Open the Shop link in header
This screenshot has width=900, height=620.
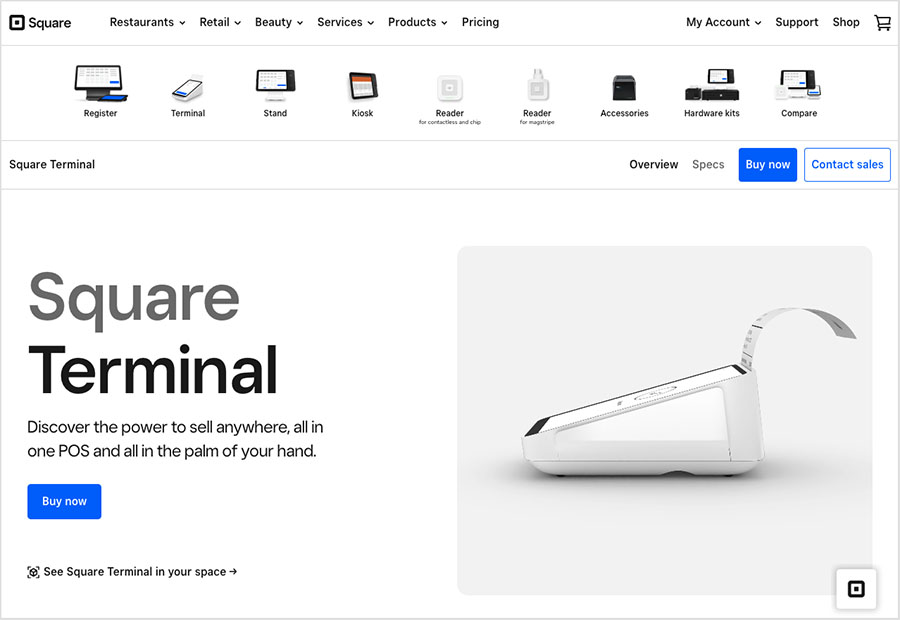coord(846,22)
